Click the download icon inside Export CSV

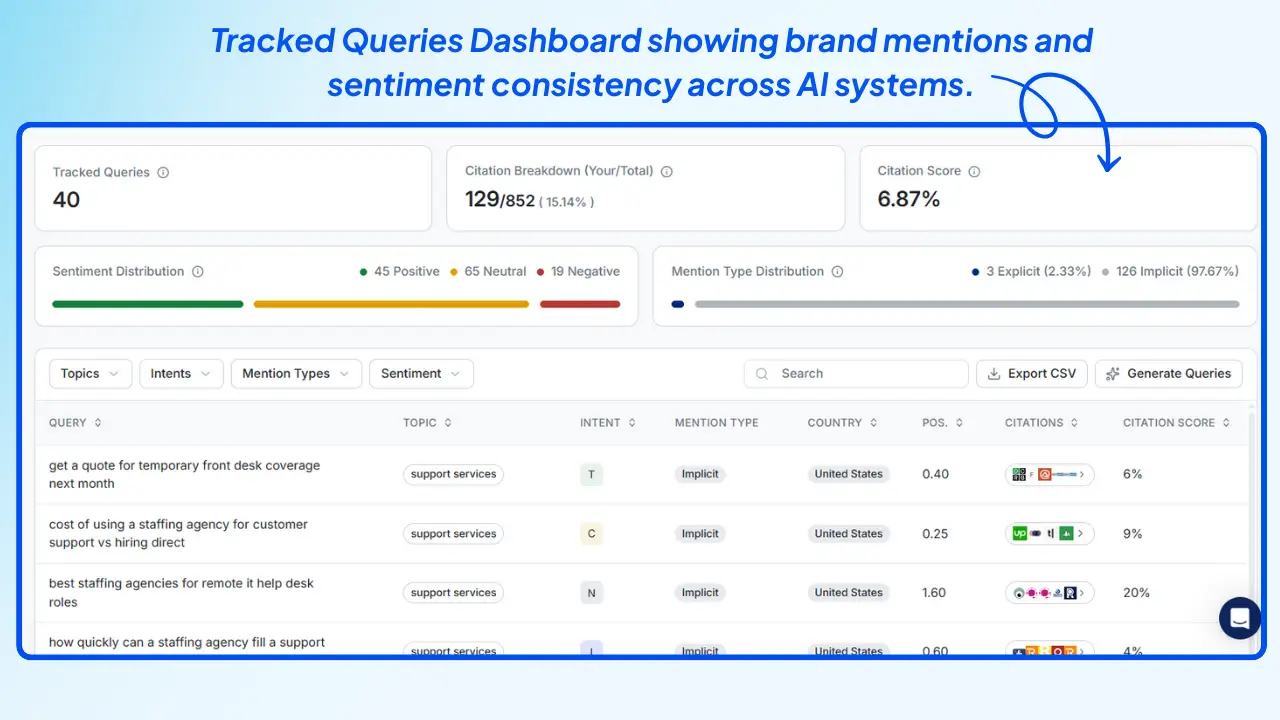point(994,373)
